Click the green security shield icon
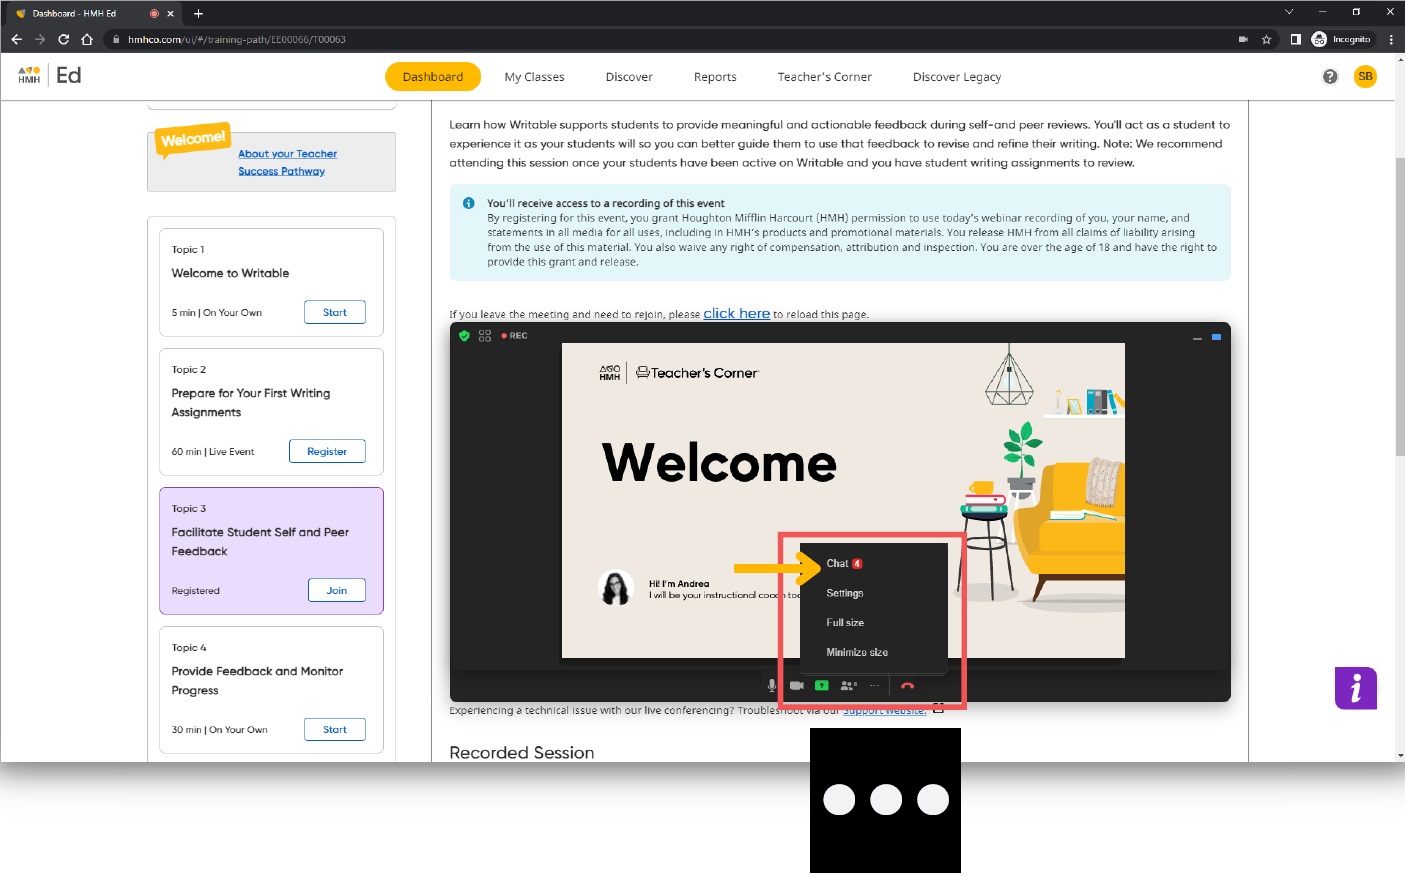Image resolution: width=1405 pixels, height=877 pixels. coord(464,336)
